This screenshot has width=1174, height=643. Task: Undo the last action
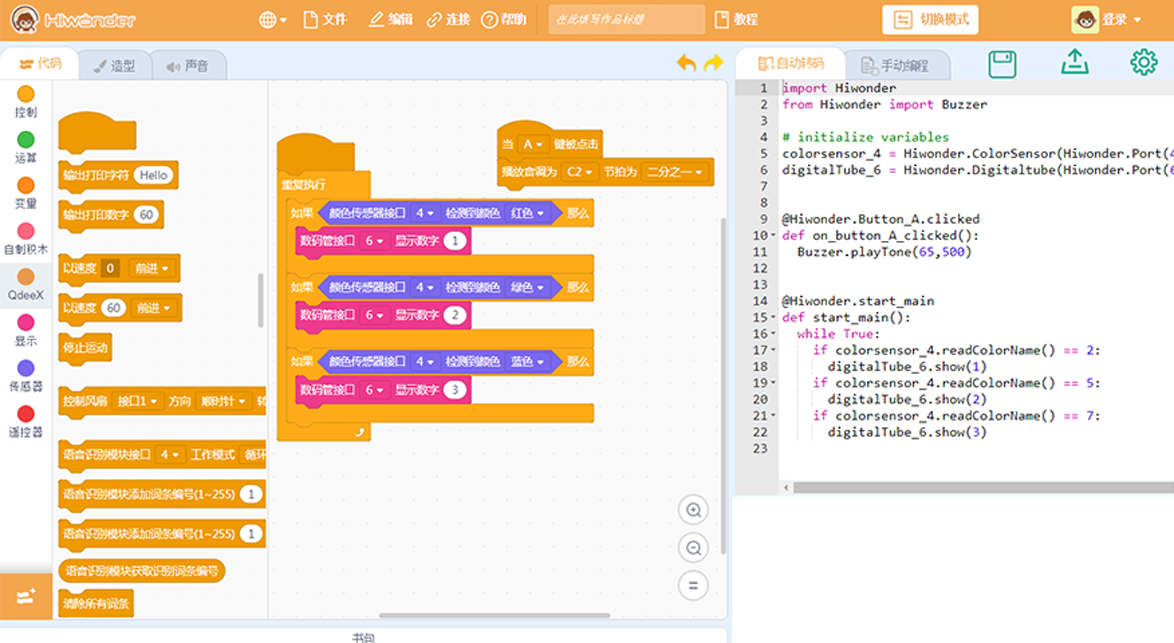click(686, 63)
